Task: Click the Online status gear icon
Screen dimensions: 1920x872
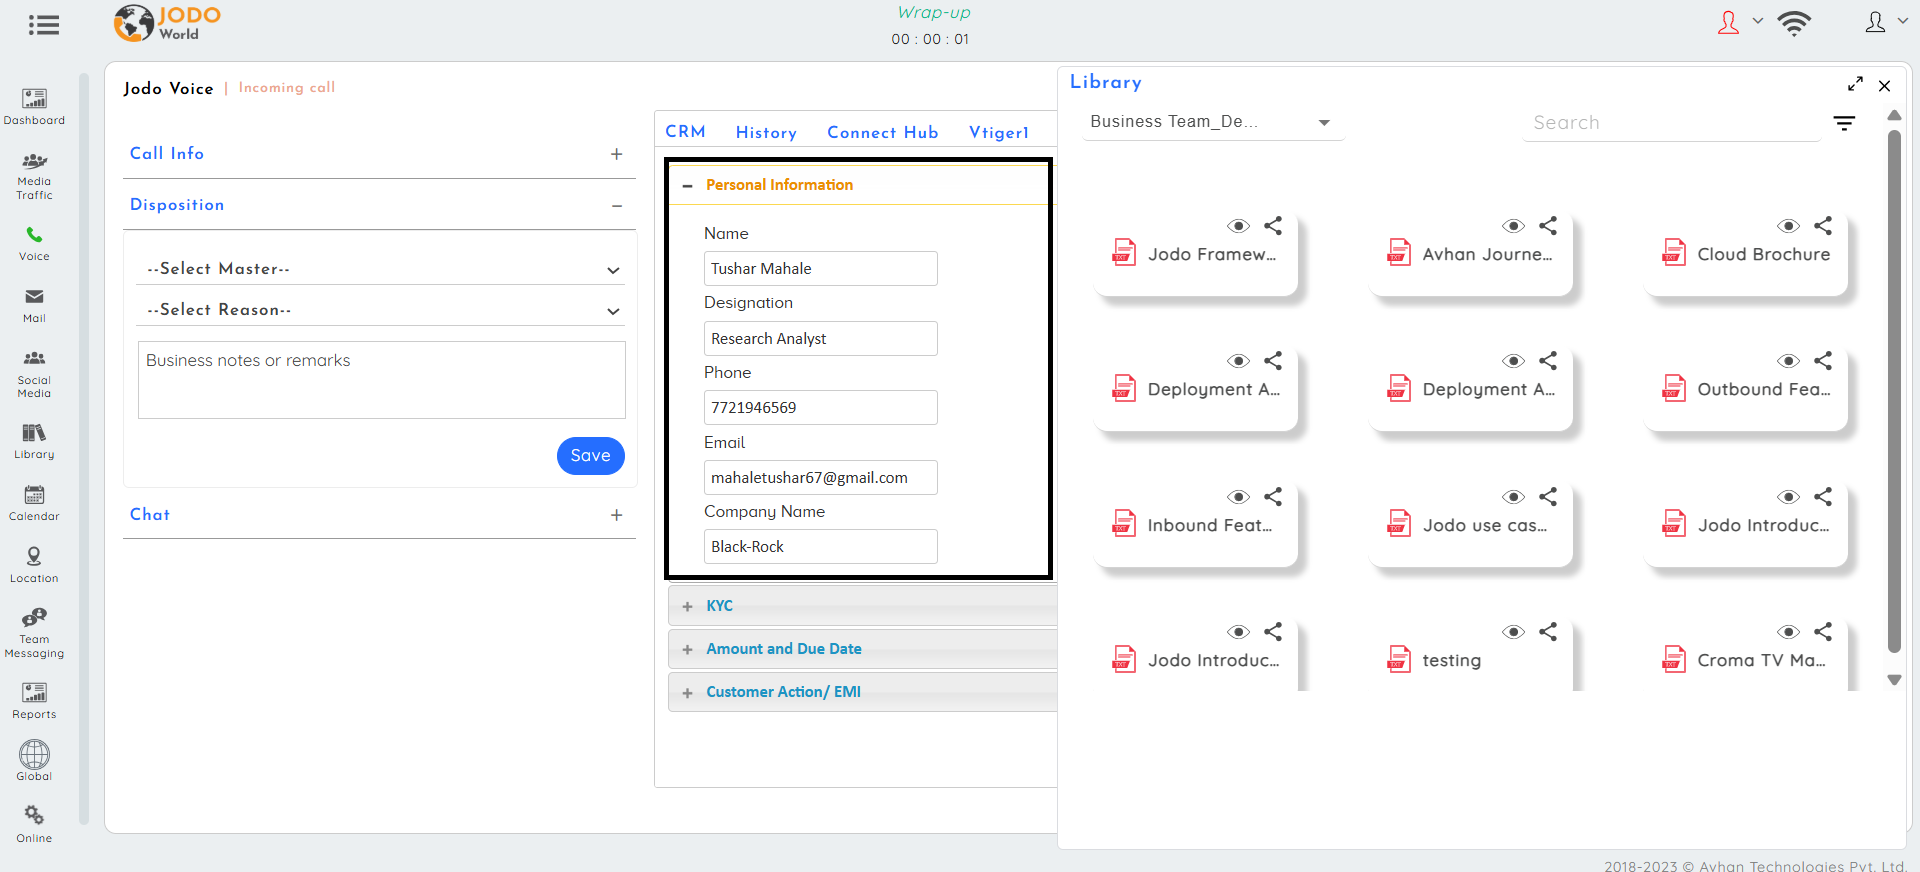Action: tap(34, 815)
